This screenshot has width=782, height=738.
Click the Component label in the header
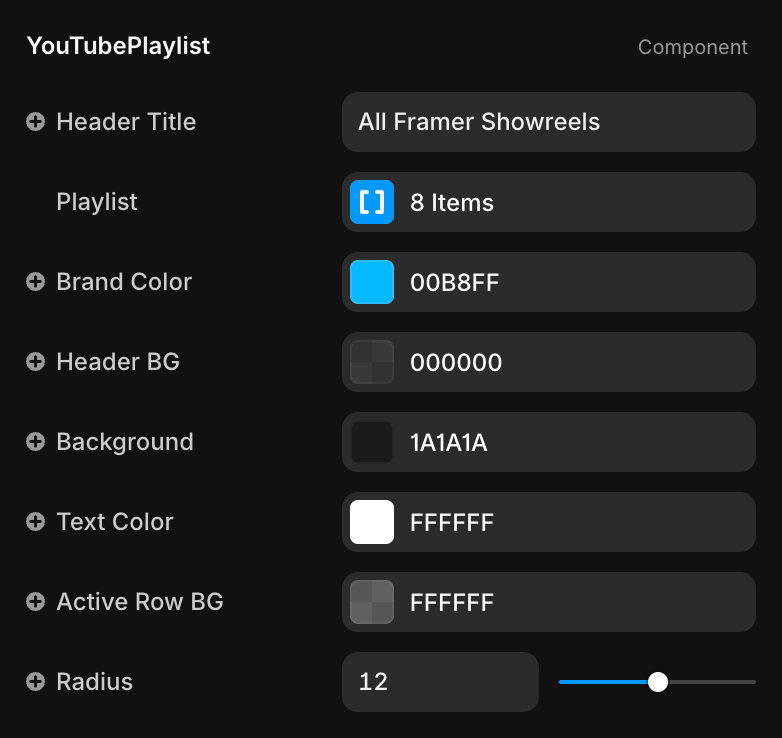pos(692,47)
